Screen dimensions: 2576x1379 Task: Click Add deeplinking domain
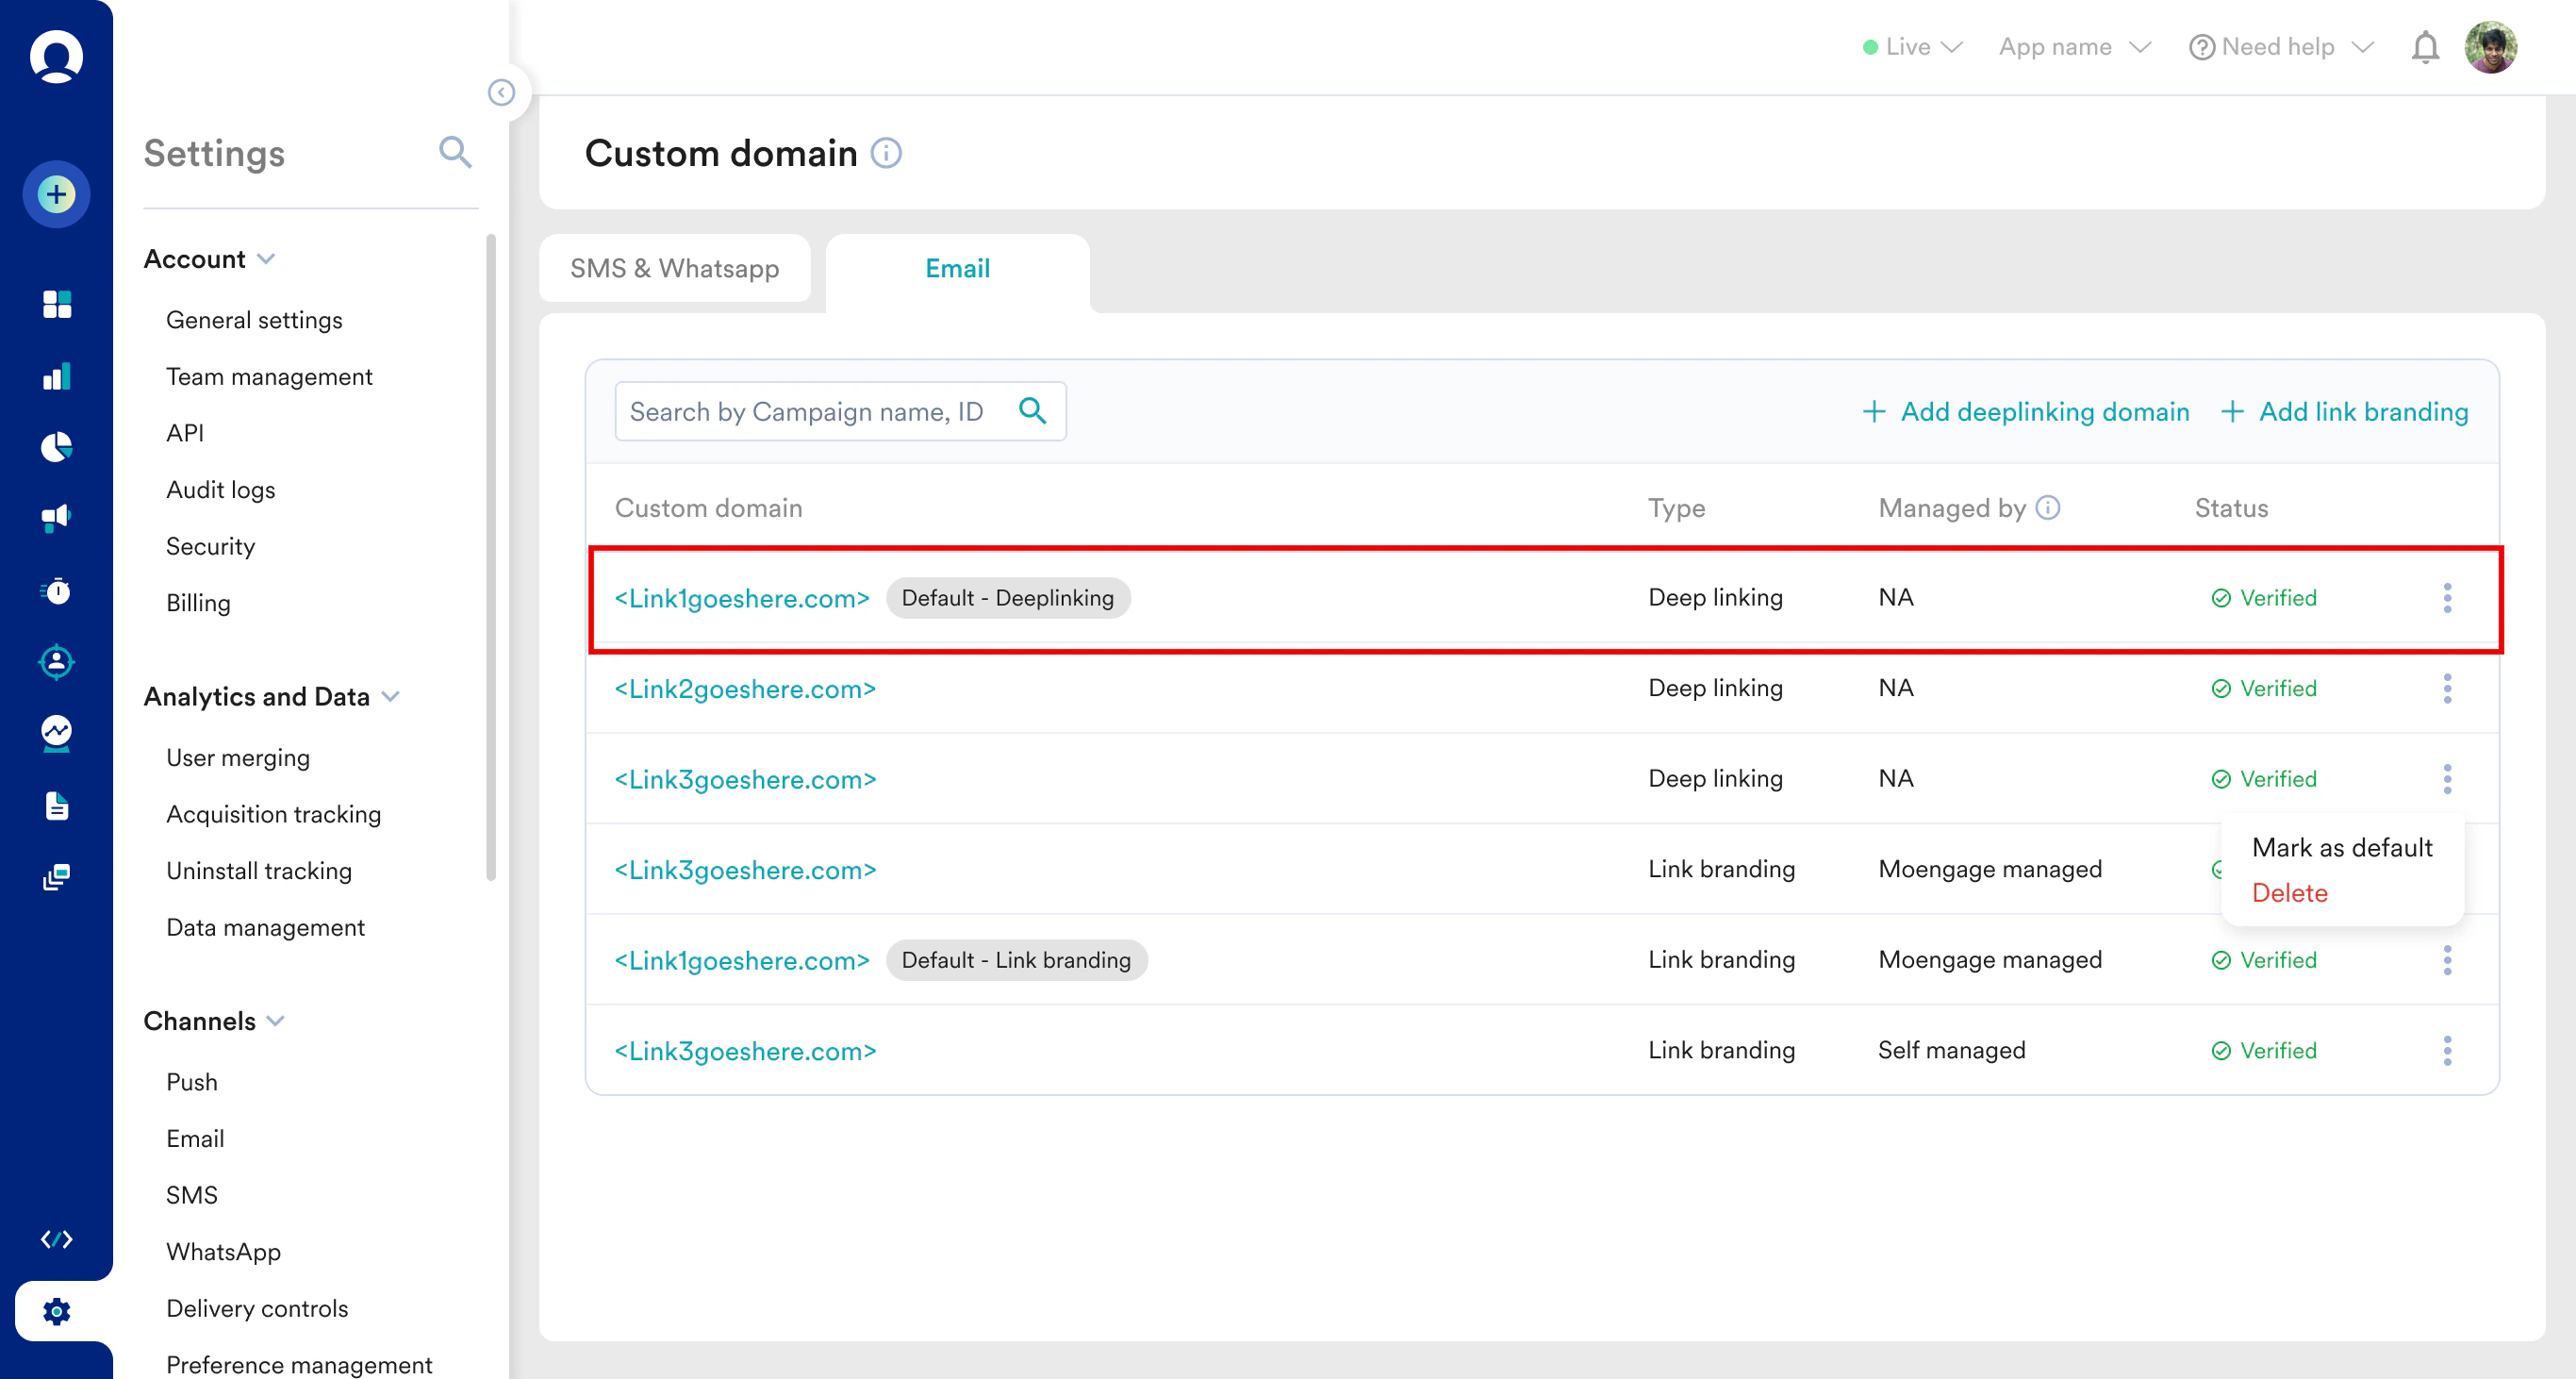point(2026,411)
